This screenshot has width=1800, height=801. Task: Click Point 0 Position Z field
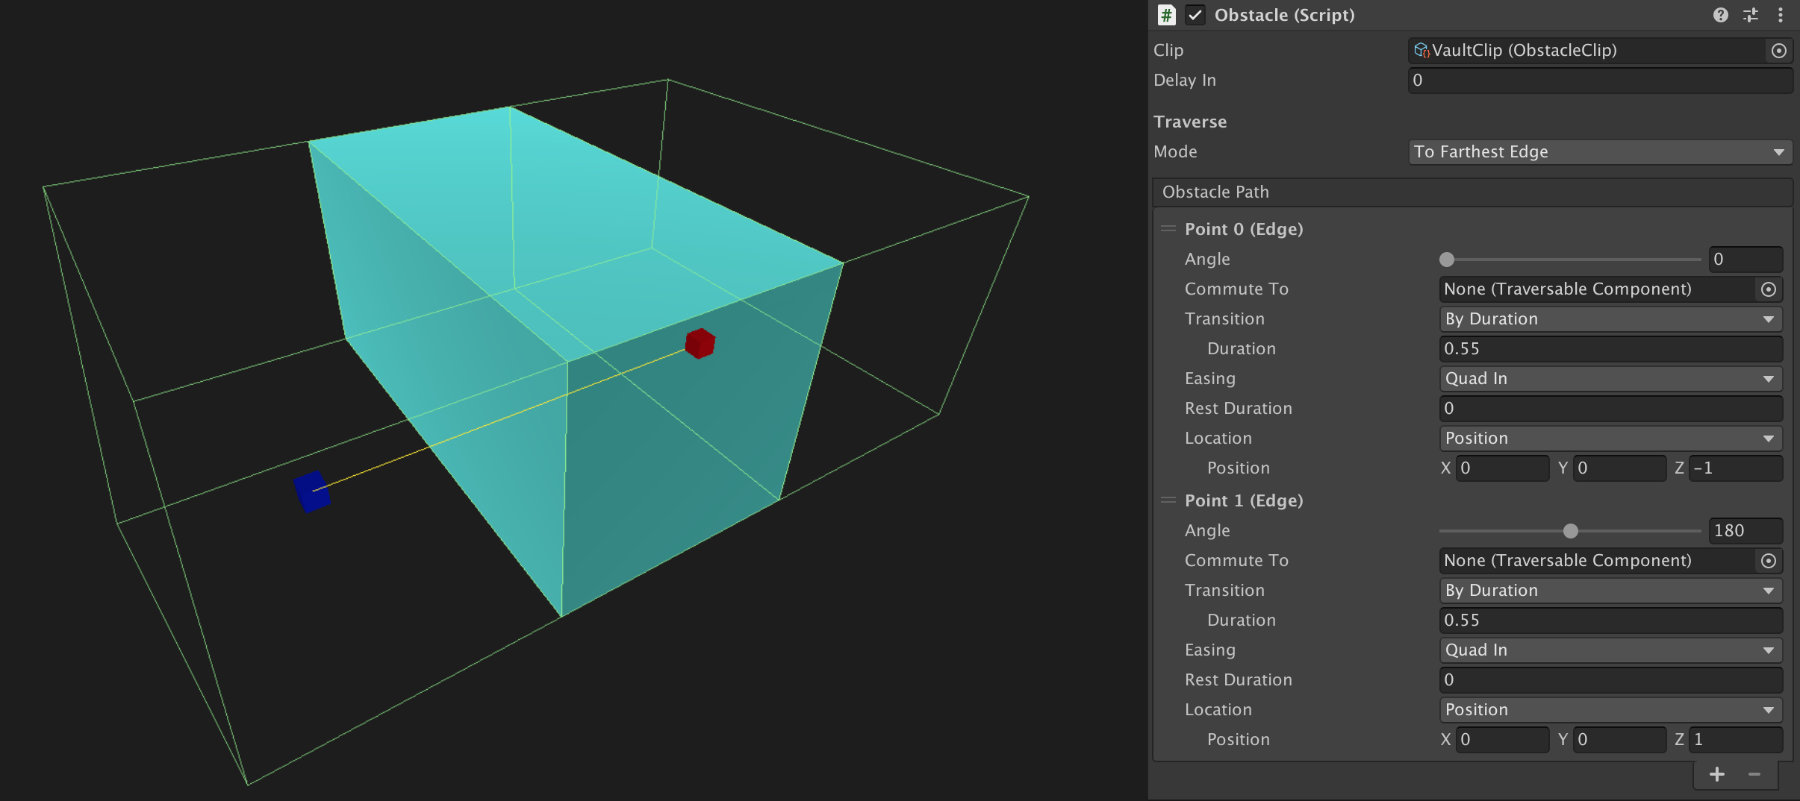click(x=1735, y=468)
